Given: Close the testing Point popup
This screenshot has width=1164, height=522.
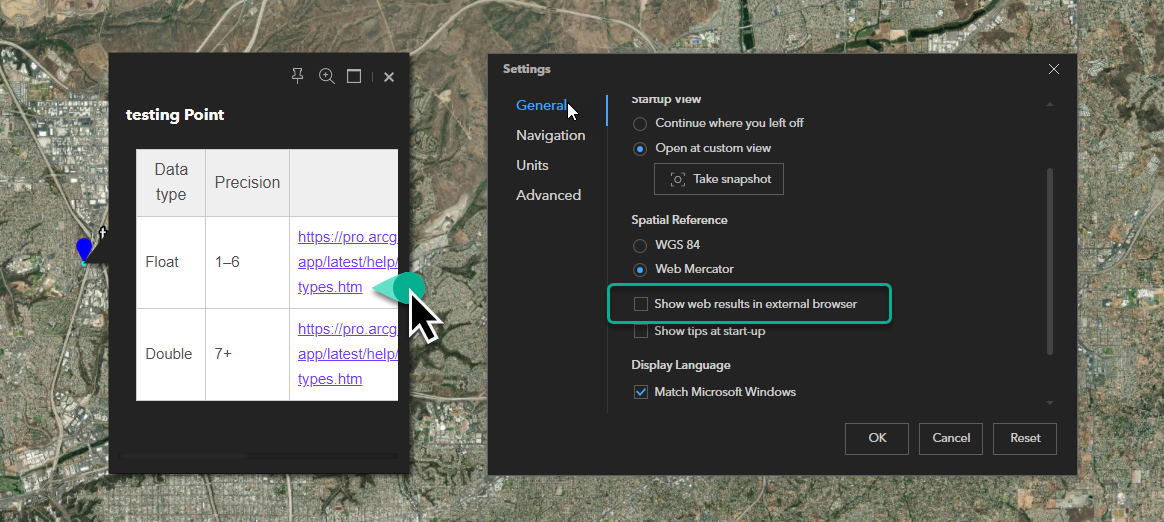Looking at the screenshot, I should (389, 77).
